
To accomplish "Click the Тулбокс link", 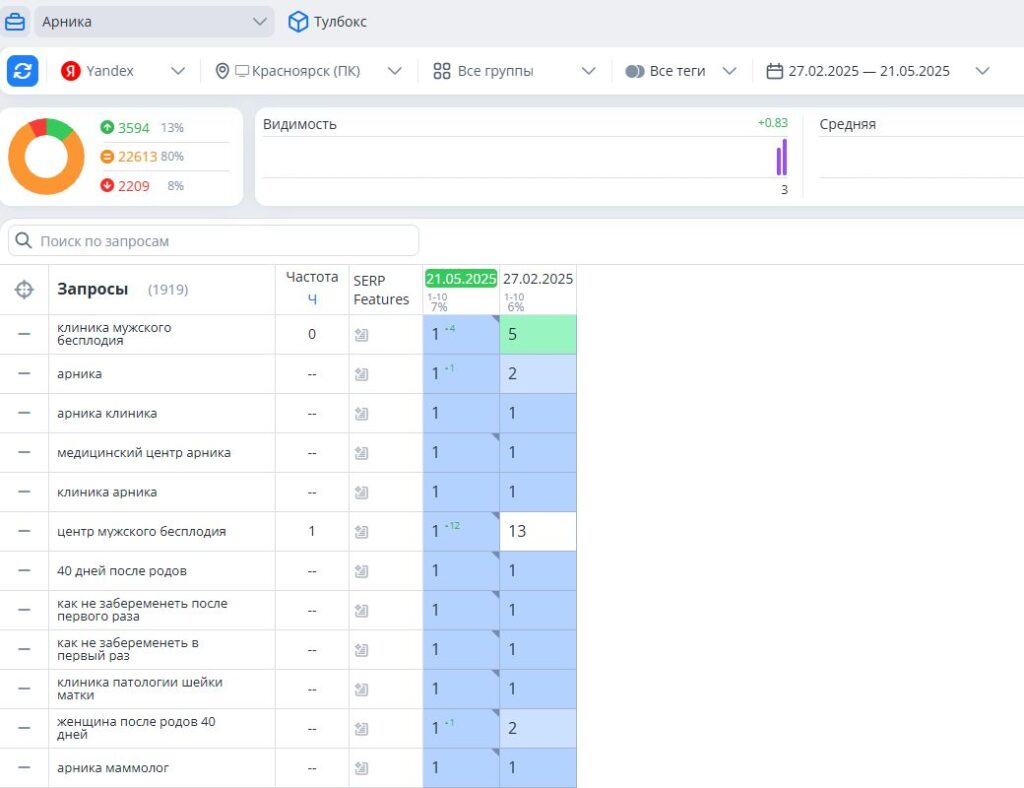I will pyautogui.click(x=340, y=22).
